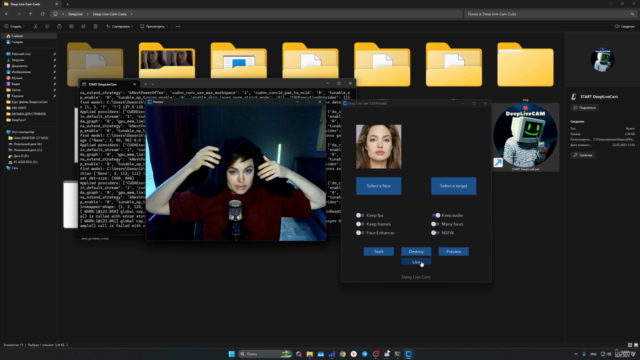
Task: Click the Preview button in Deep Live Cam
Action: pyautogui.click(x=453, y=251)
